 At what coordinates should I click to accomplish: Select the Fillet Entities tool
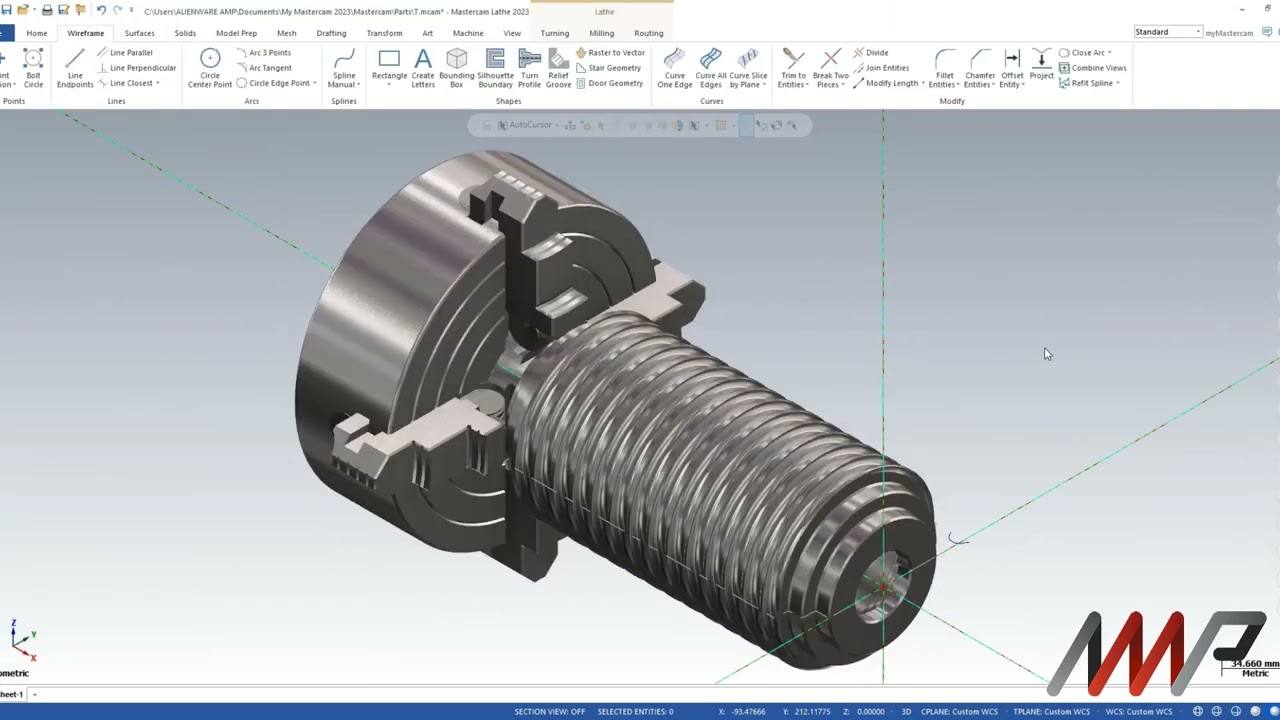pyautogui.click(x=945, y=68)
